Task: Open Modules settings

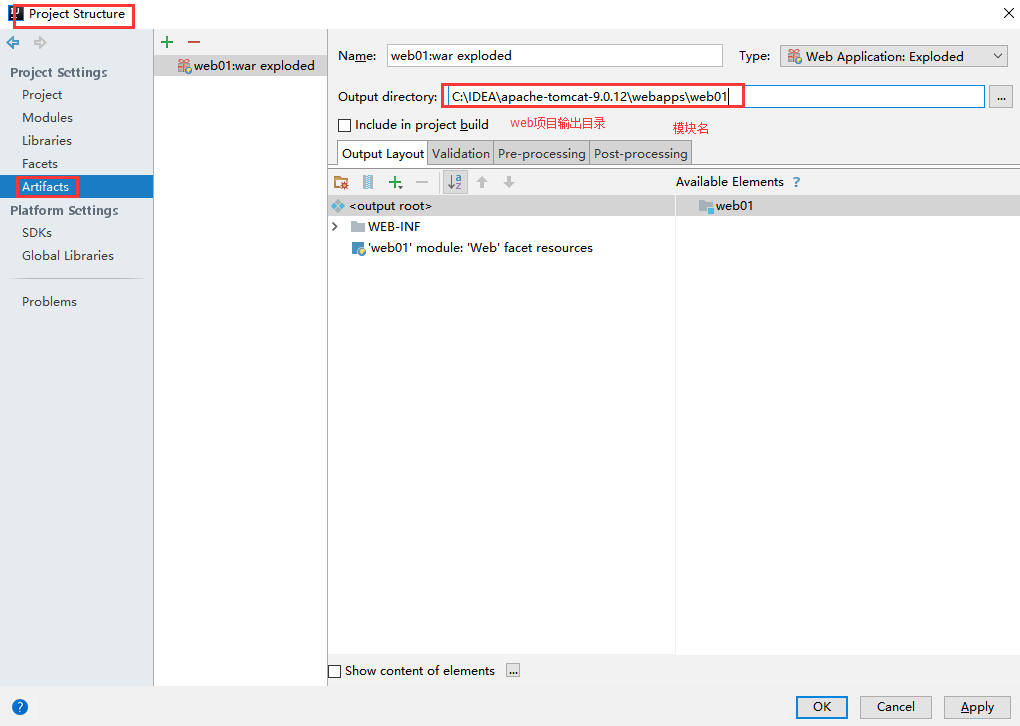Action: pyautogui.click(x=47, y=118)
